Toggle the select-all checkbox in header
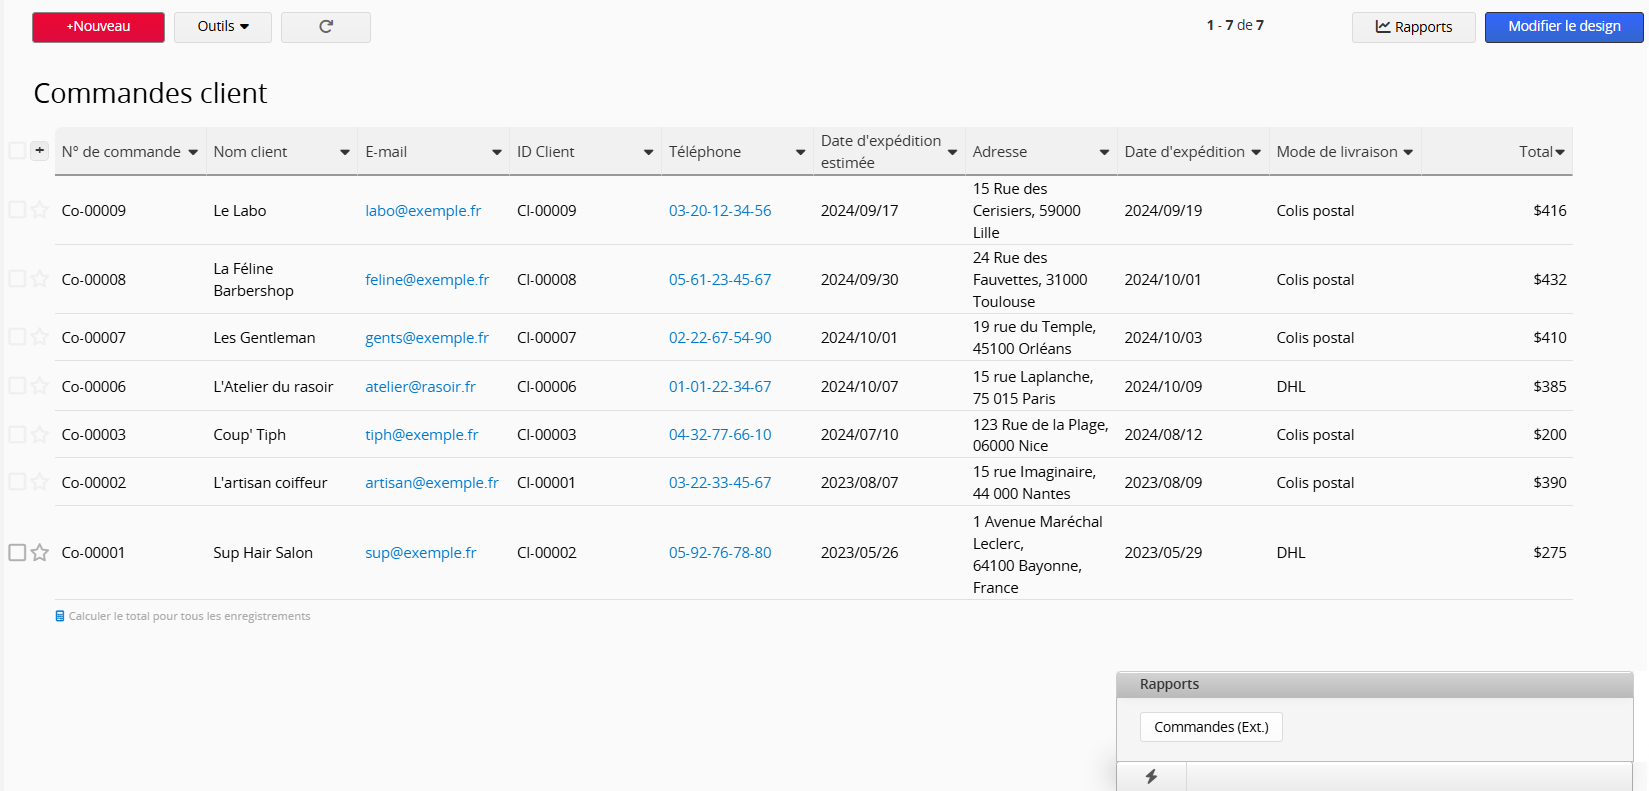The image size is (1649, 791). click(x=17, y=151)
